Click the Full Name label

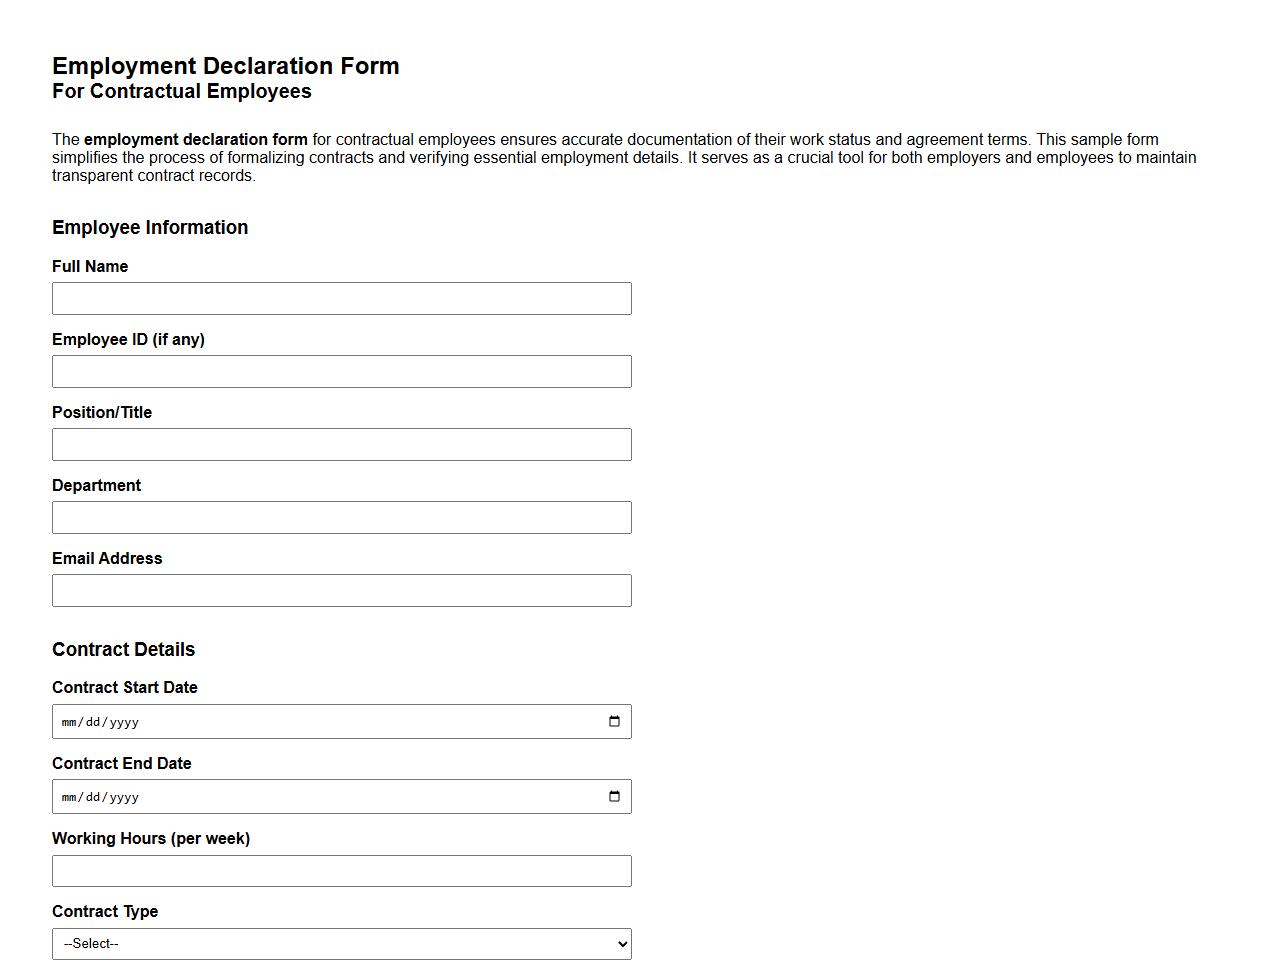pyautogui.click(x=90, y=266)
